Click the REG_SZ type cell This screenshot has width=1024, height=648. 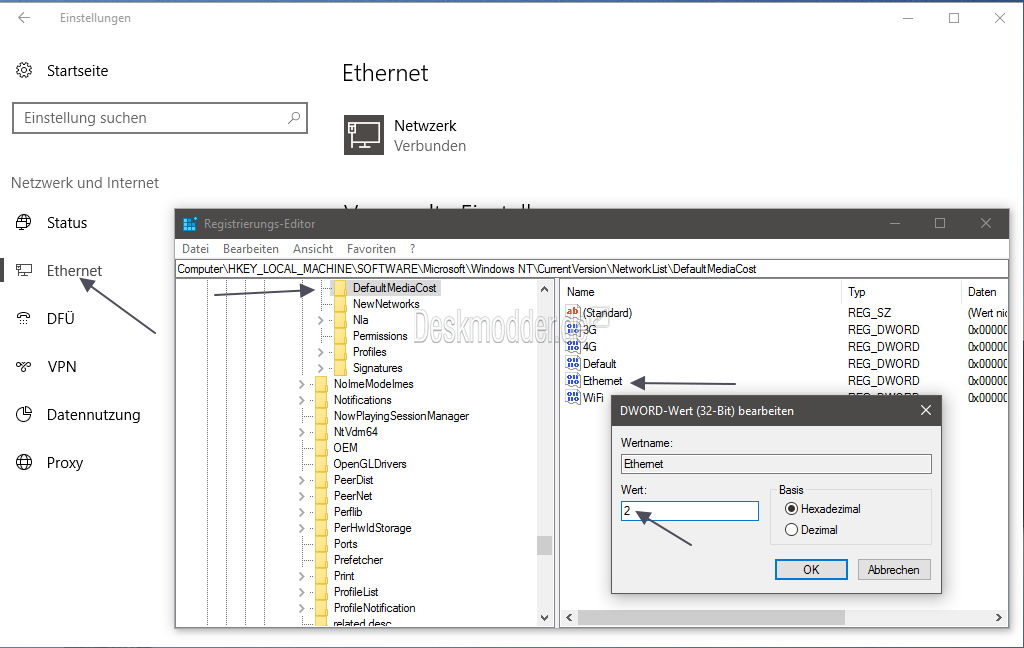(869, 313)
